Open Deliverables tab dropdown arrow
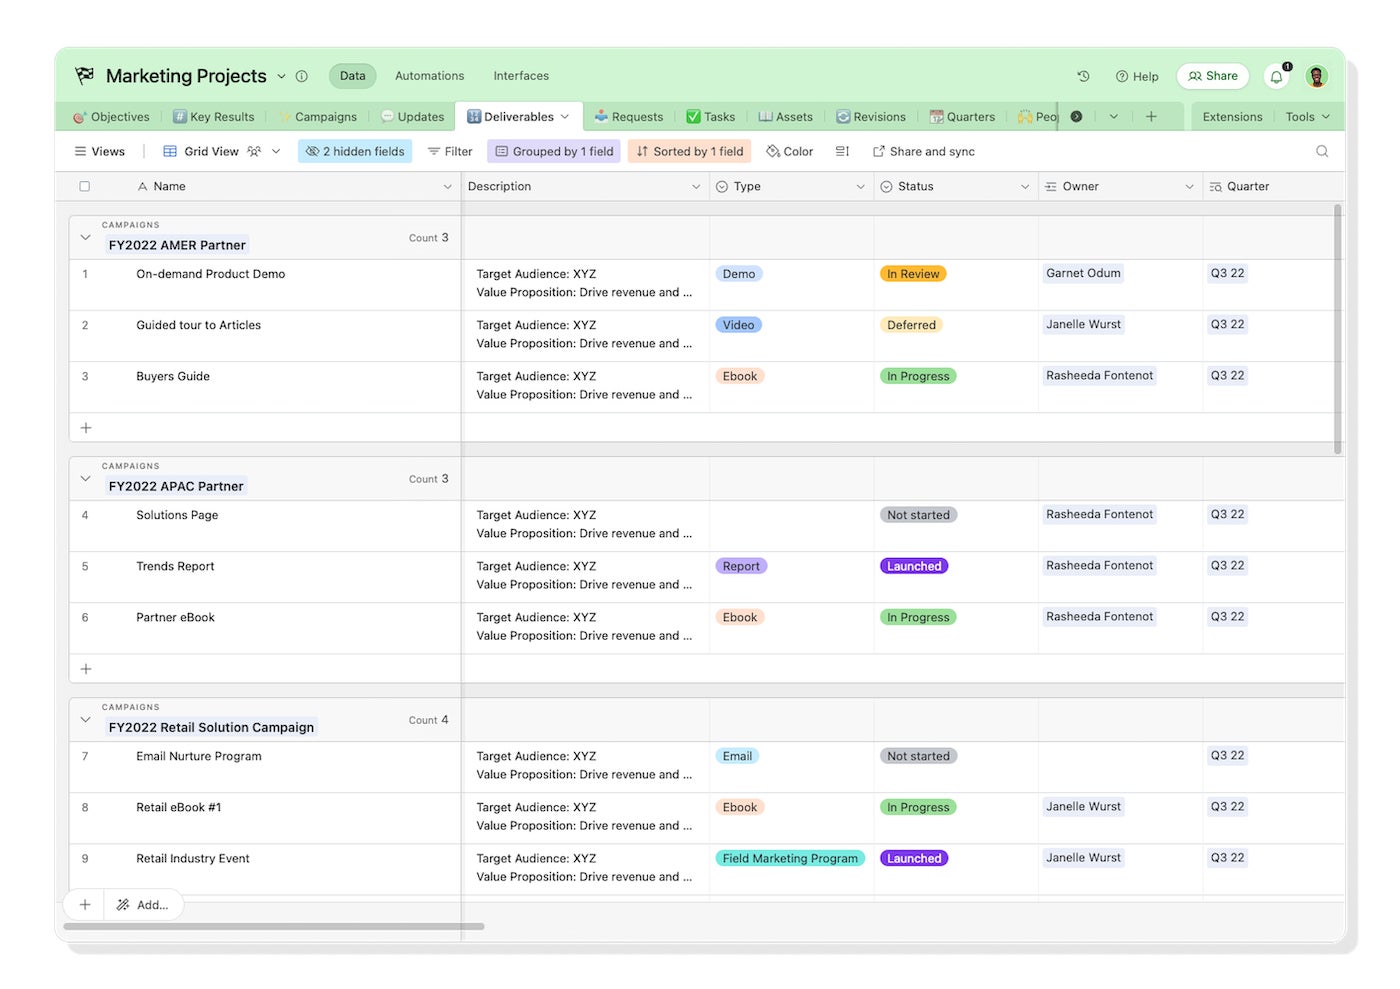 click(565, 117)
